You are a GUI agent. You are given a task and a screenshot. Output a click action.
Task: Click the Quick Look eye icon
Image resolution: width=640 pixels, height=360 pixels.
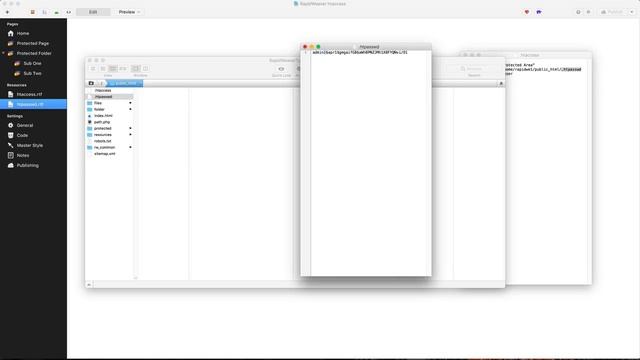tap(281, 69)
